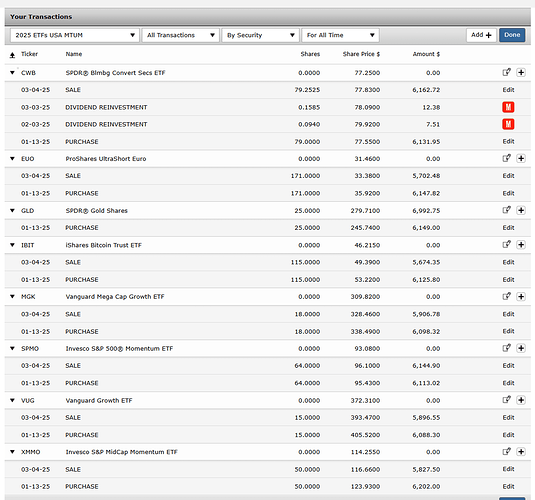Open the edit note icon for EUO
This screenshot has height=500, width=535.
507,158
